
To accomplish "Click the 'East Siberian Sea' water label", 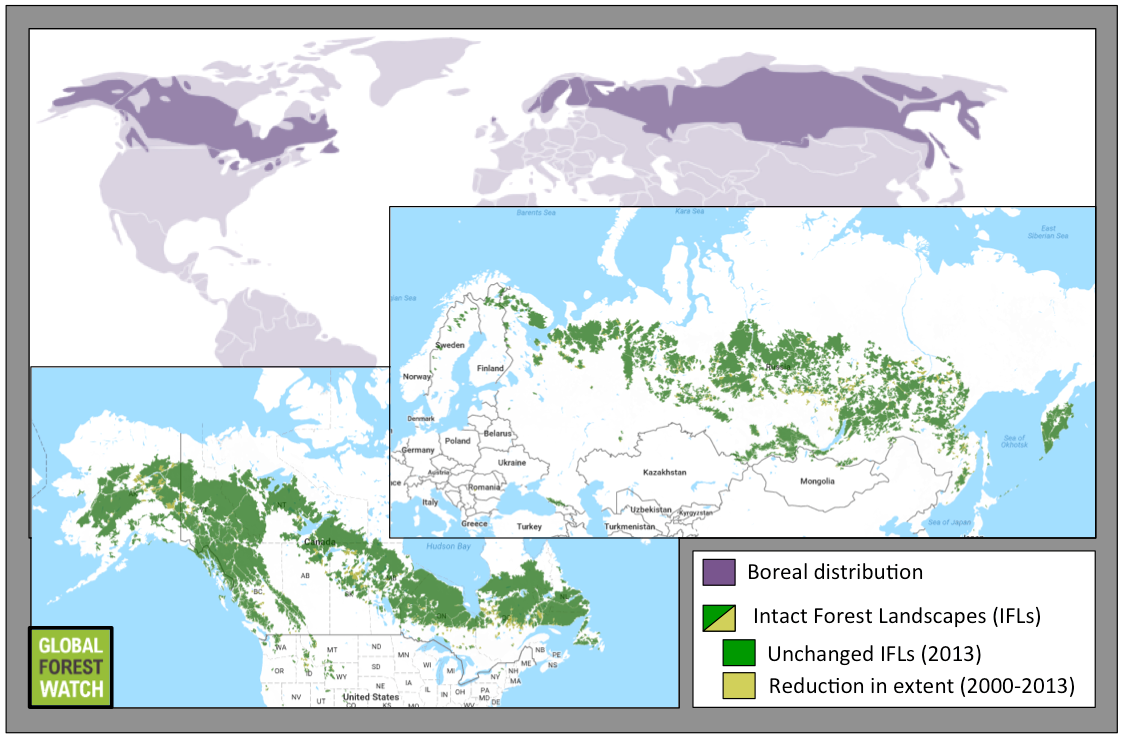I will pyautogui.click(x=1048, y=232).
